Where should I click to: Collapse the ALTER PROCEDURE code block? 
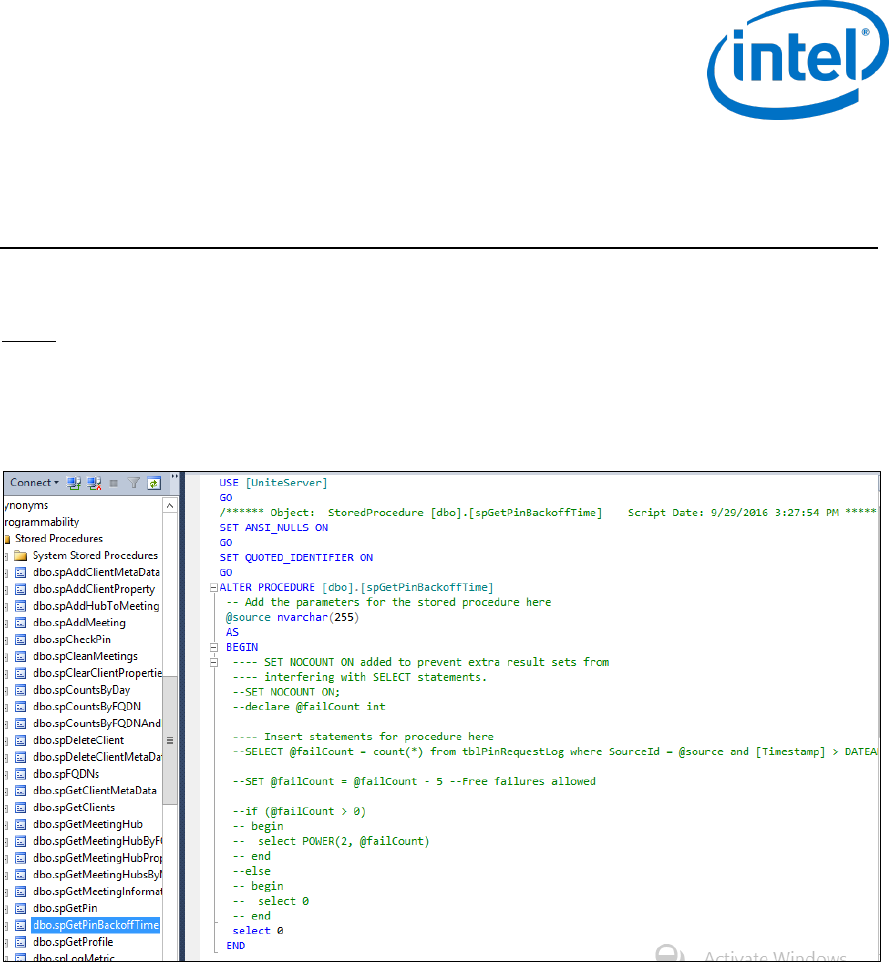[x=213, y=587]
